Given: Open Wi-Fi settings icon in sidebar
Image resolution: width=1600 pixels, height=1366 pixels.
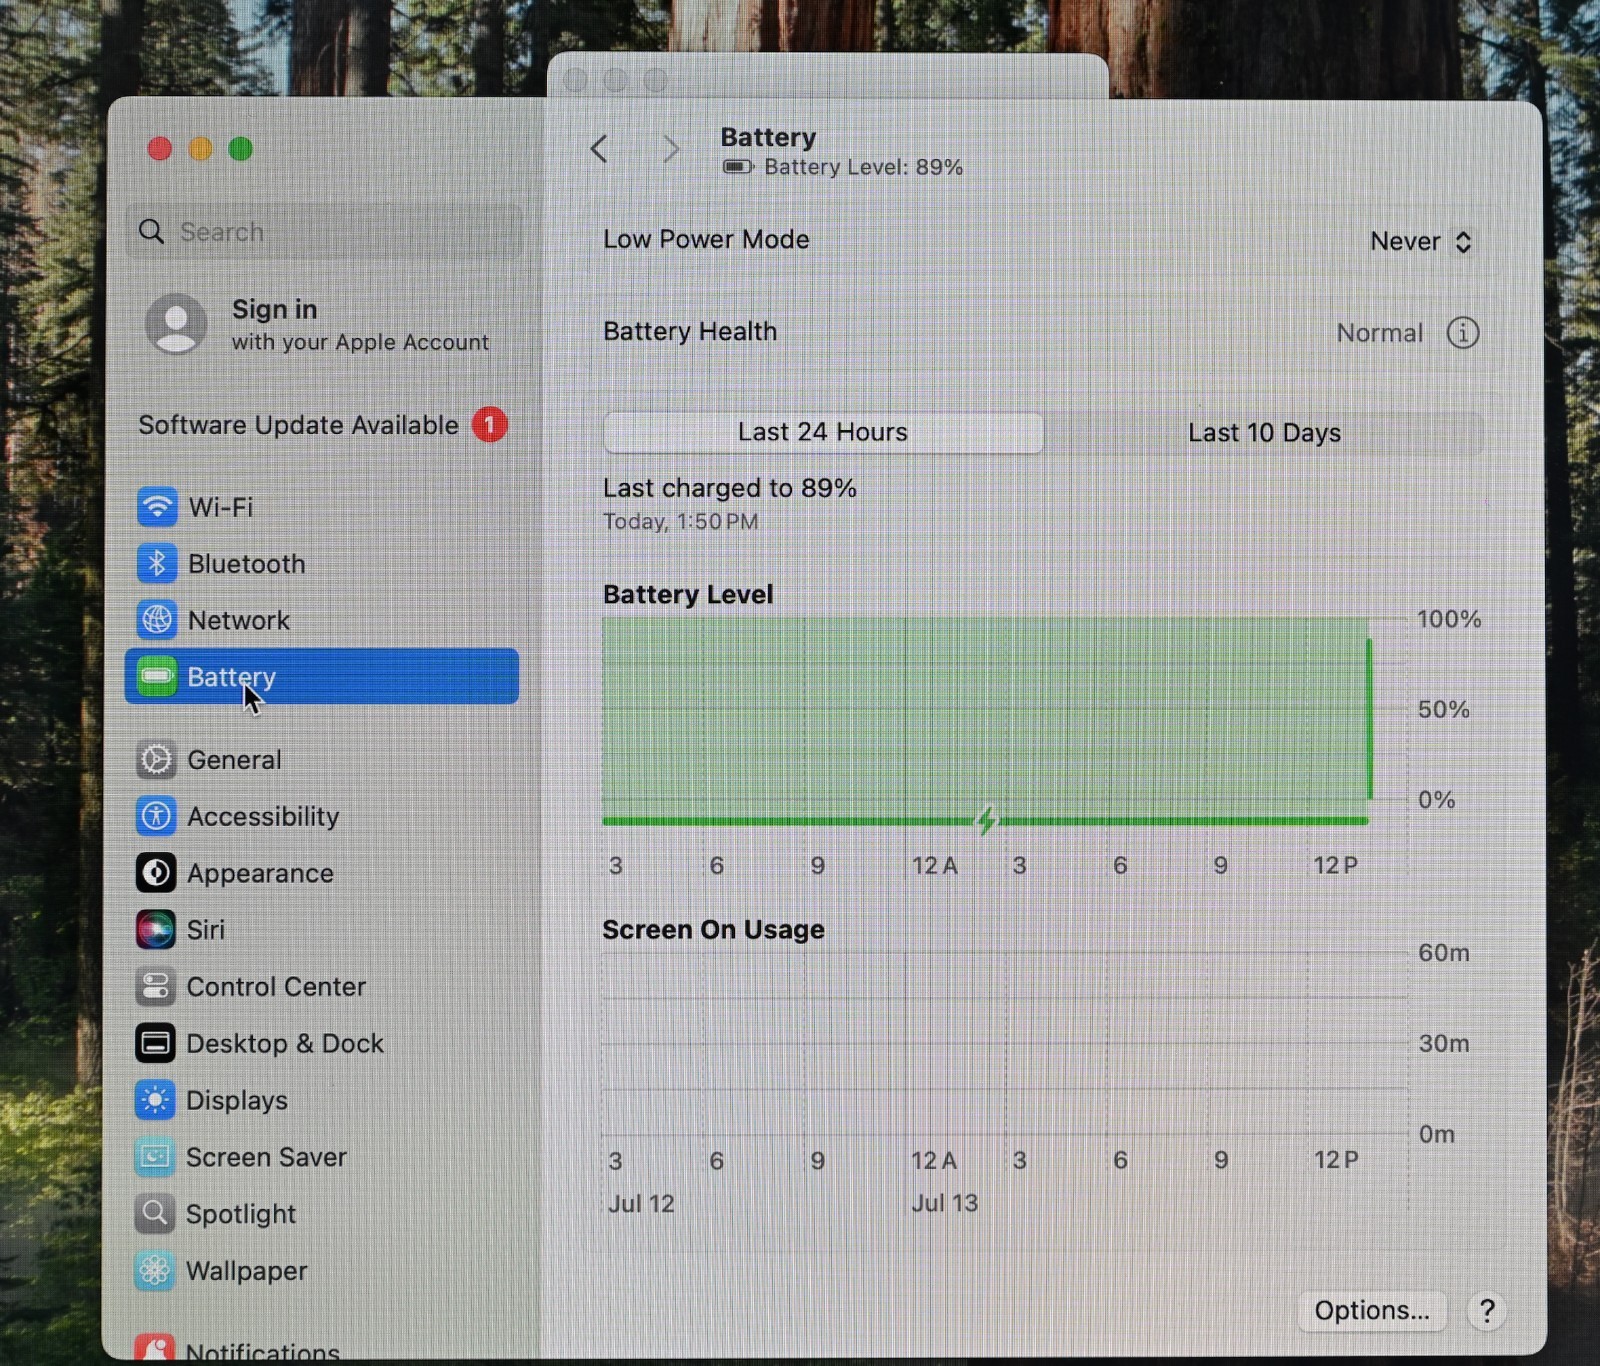Looking at the screenshot, I should [157, 507].
